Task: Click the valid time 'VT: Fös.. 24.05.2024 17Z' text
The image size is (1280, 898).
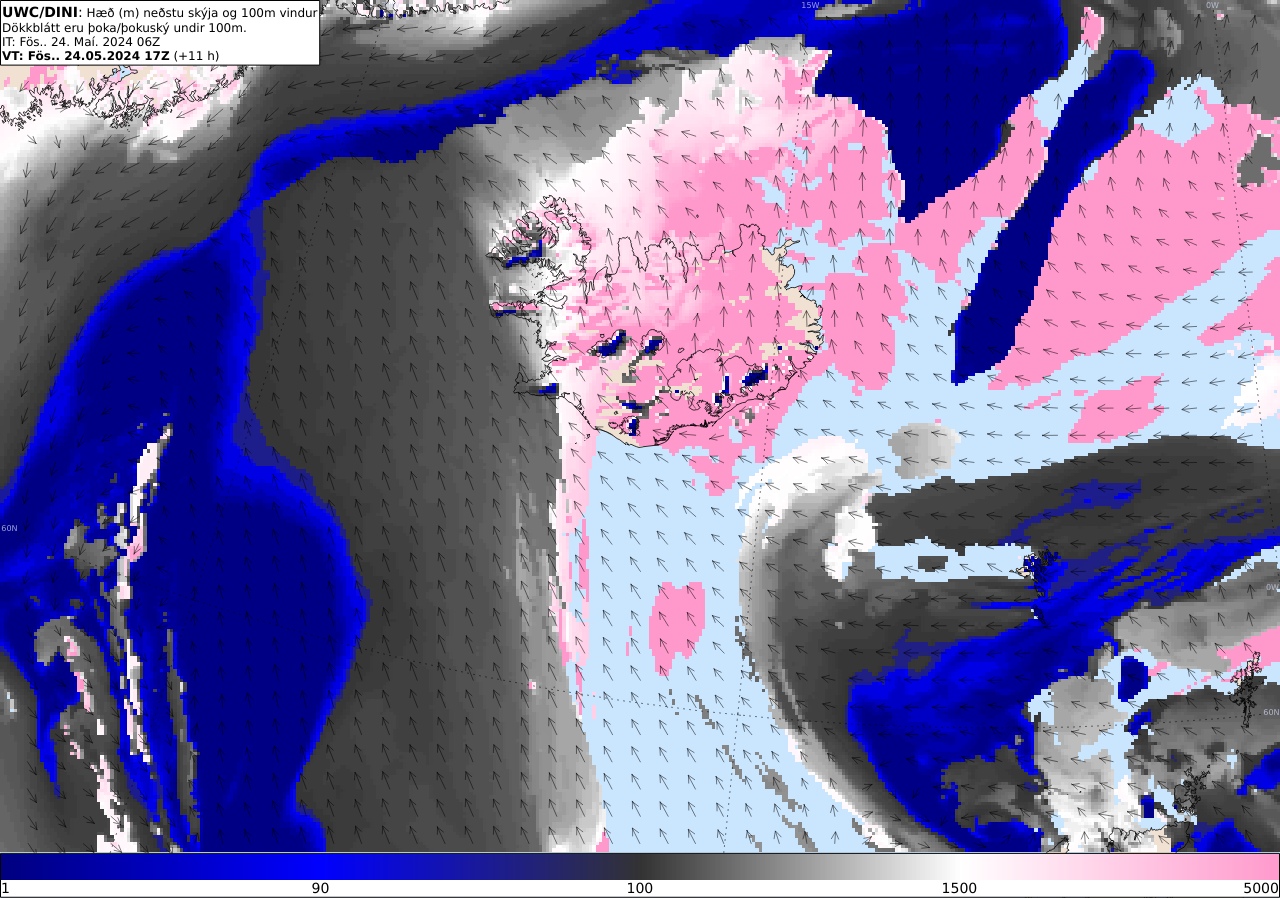Action: click(86, 56)
